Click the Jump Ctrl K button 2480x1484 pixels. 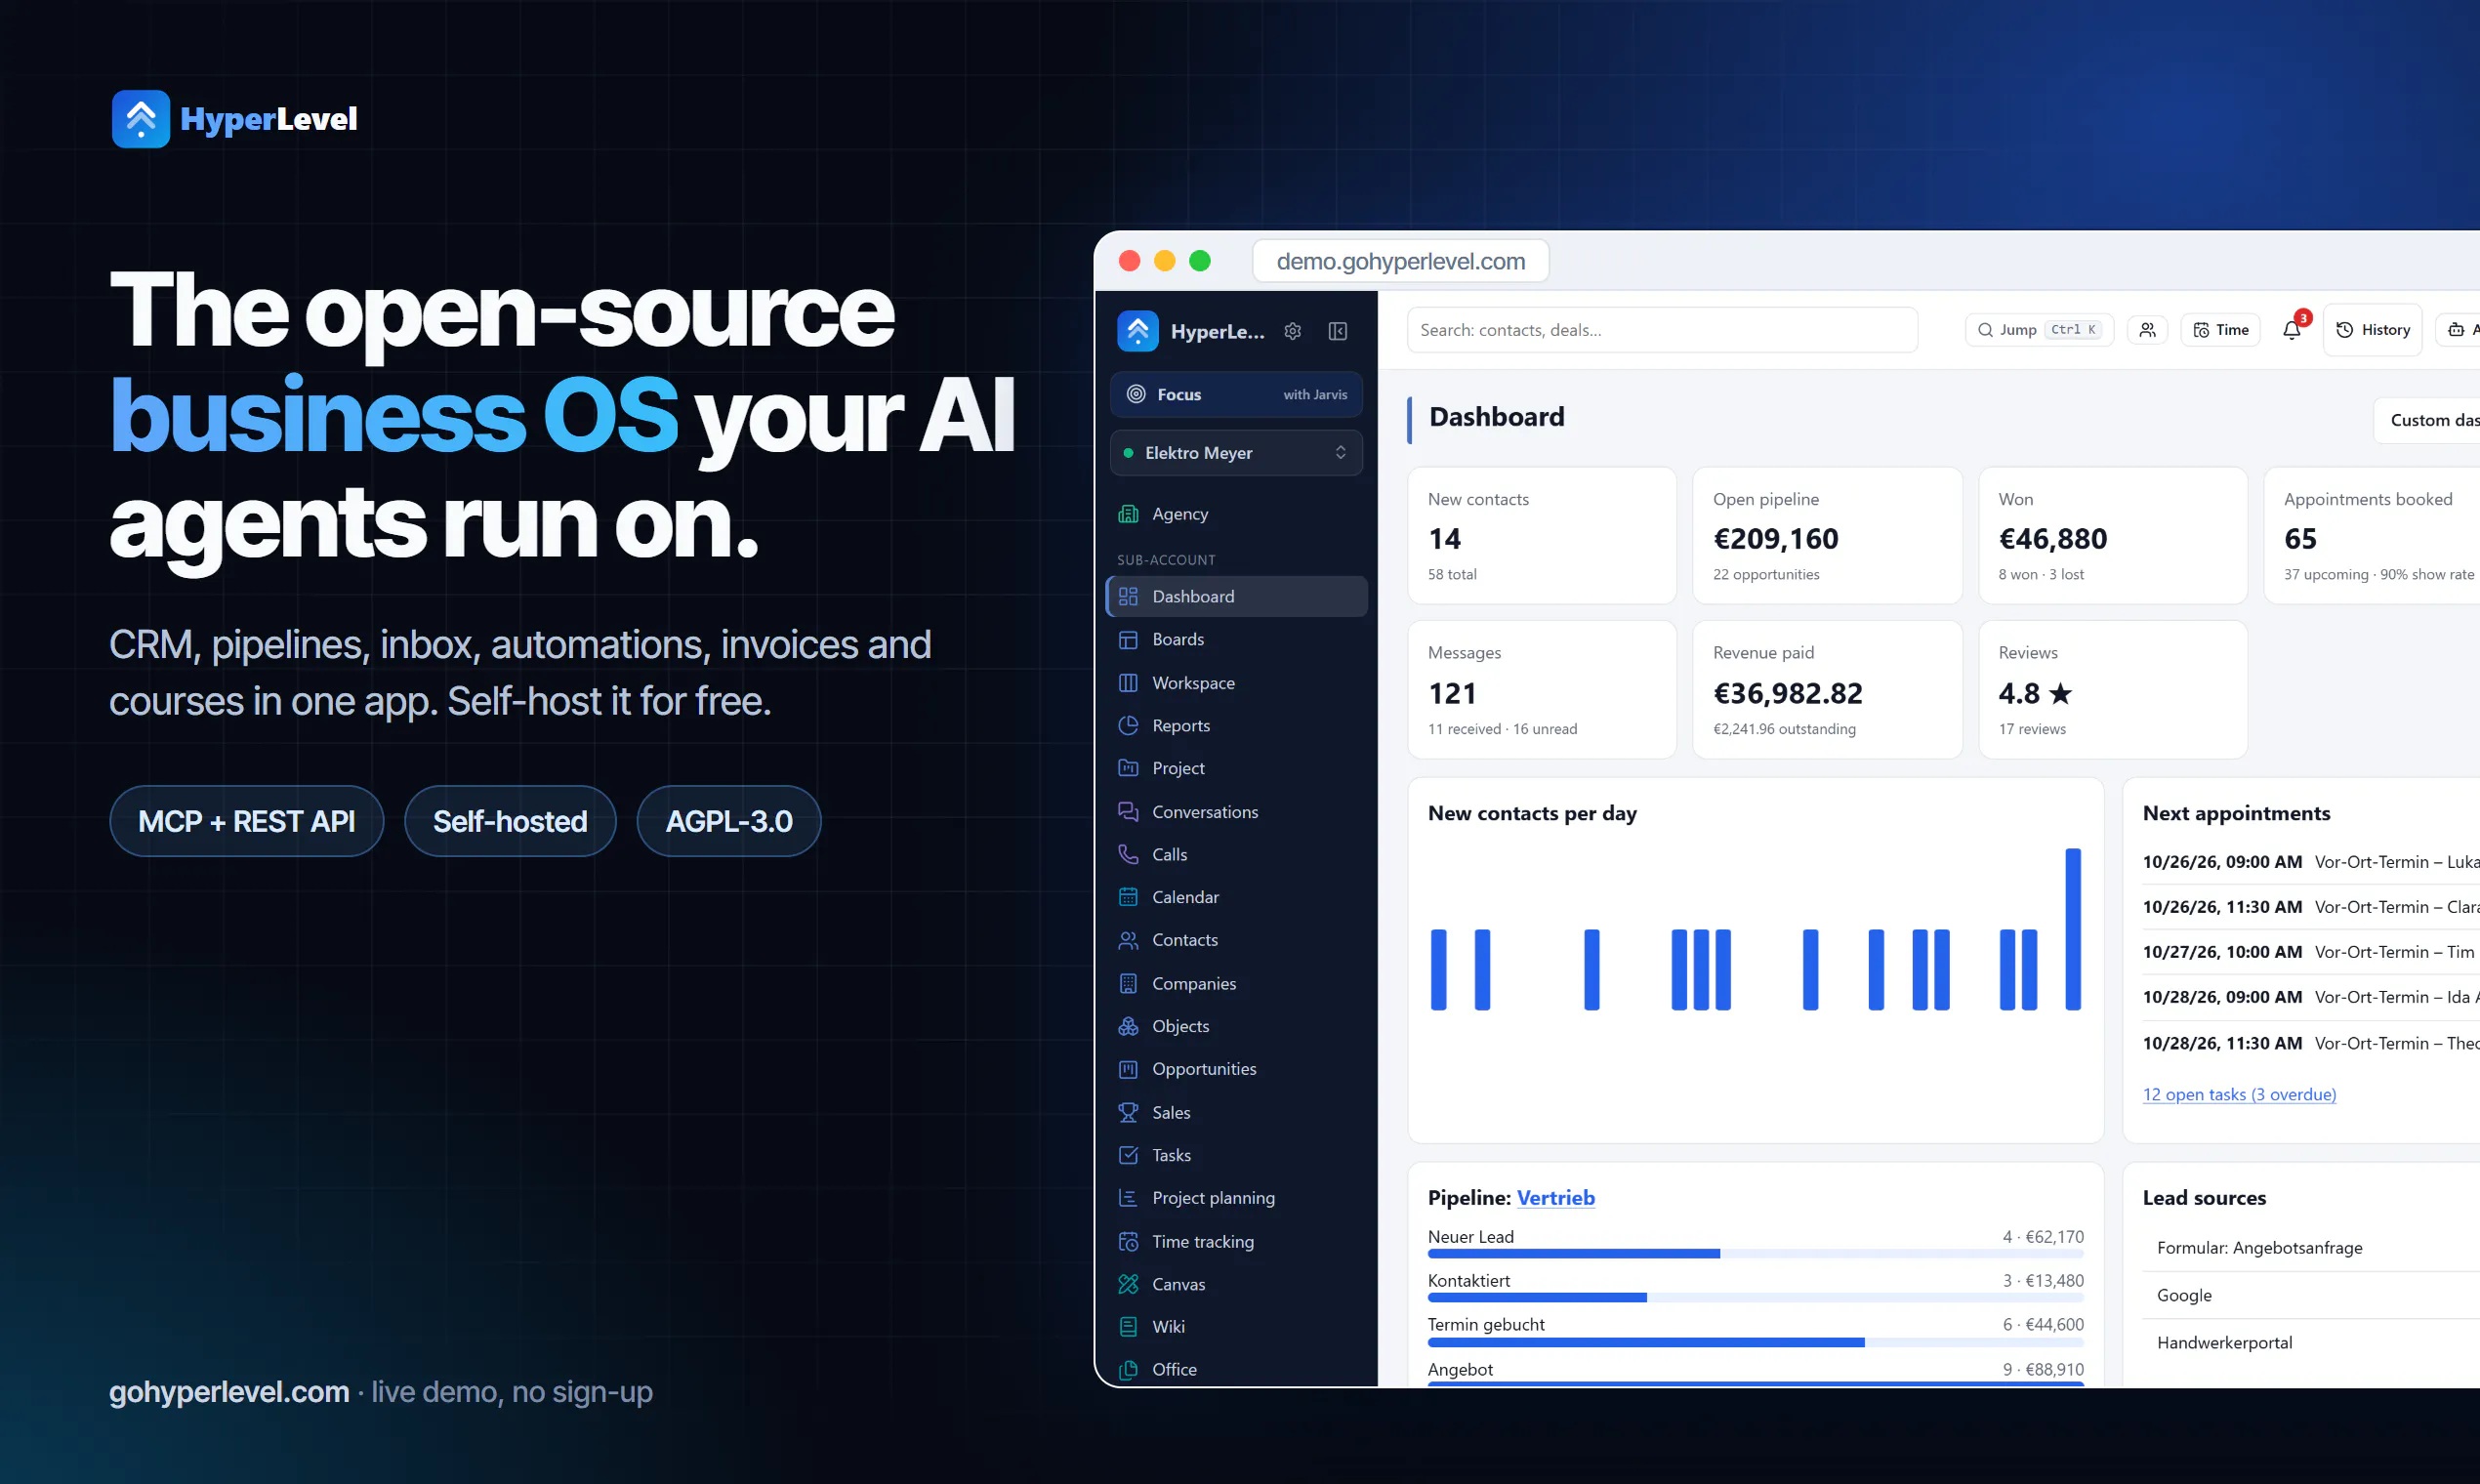pos(2039,329)
